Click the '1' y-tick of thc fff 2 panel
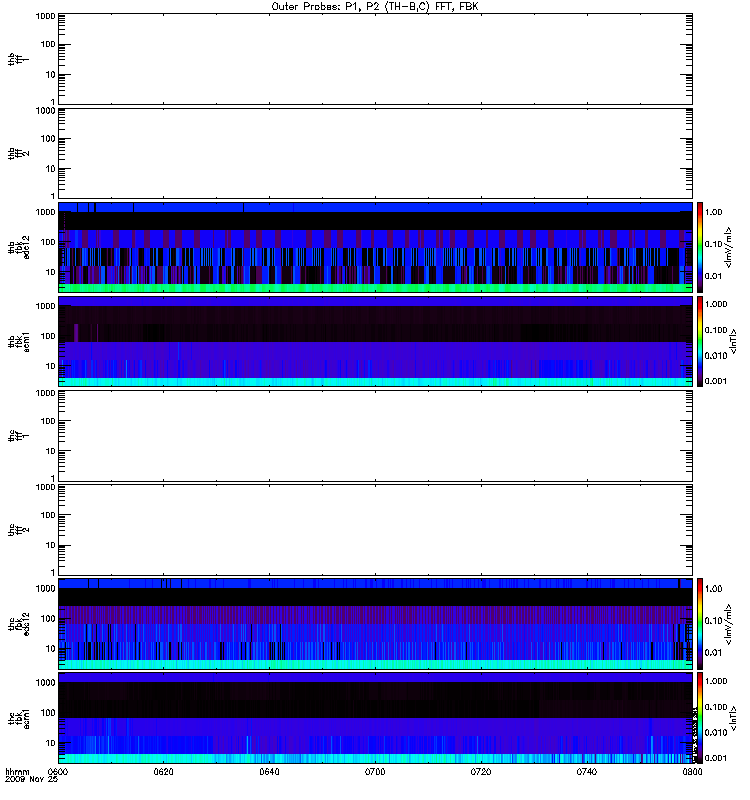The image size is (750, 800). [53, 573]
